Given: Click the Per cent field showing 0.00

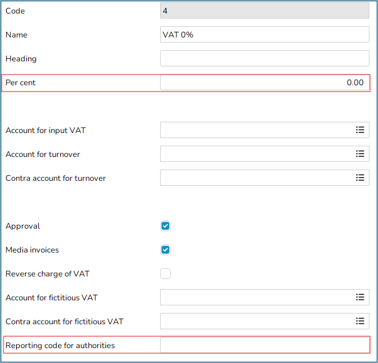Looking at the screenshot, I should pyautogui.click(x=265, y=82).
